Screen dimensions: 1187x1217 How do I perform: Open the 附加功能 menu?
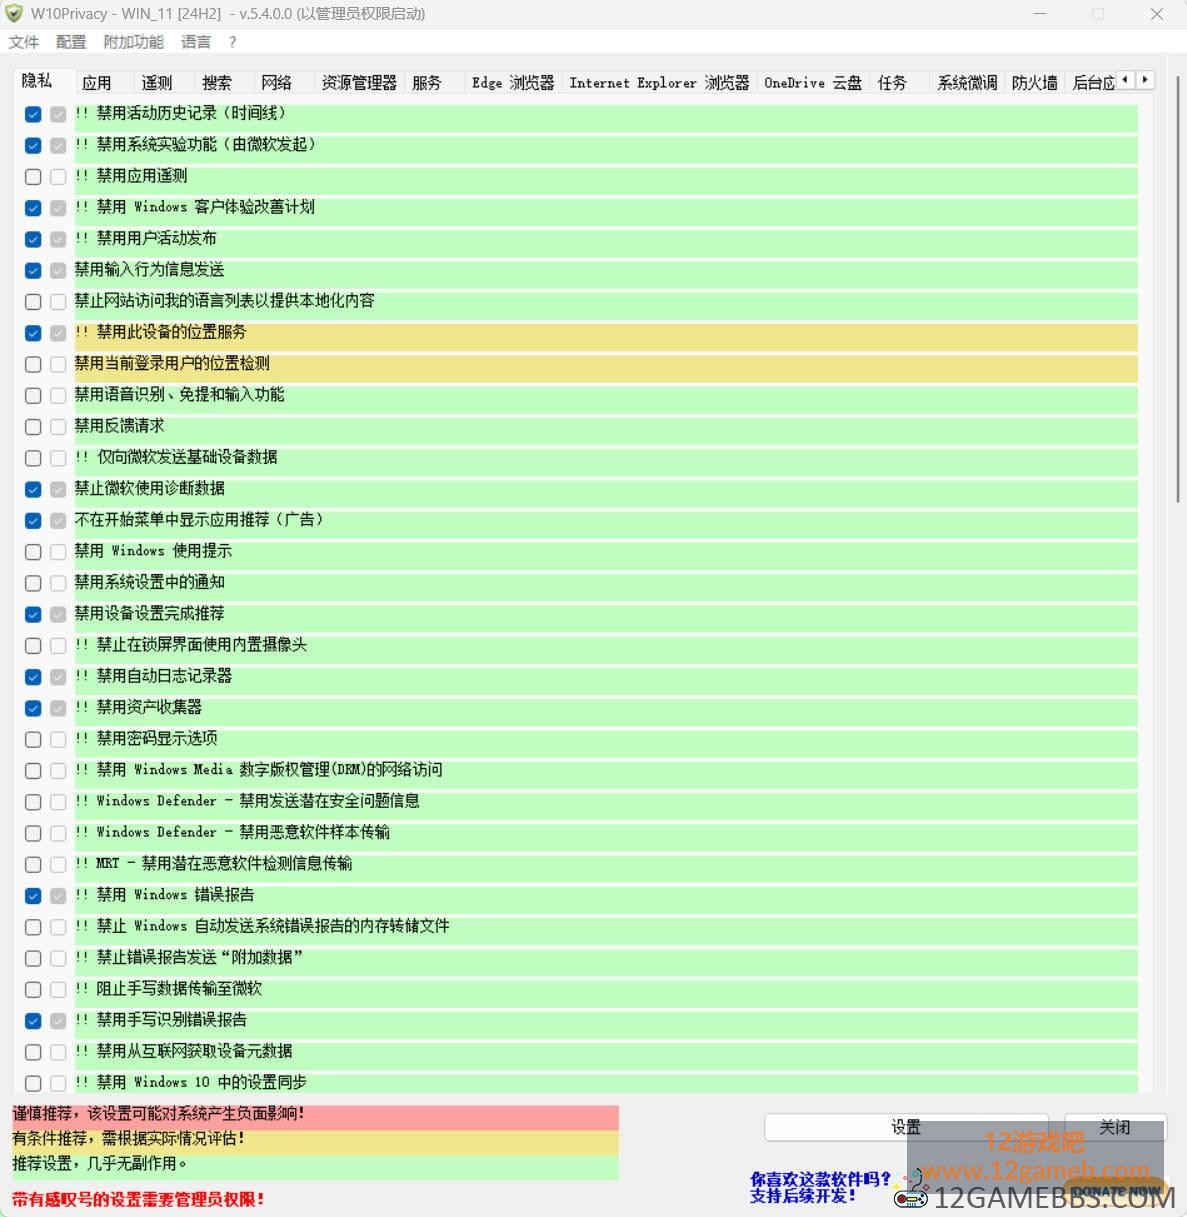(133, 42)
